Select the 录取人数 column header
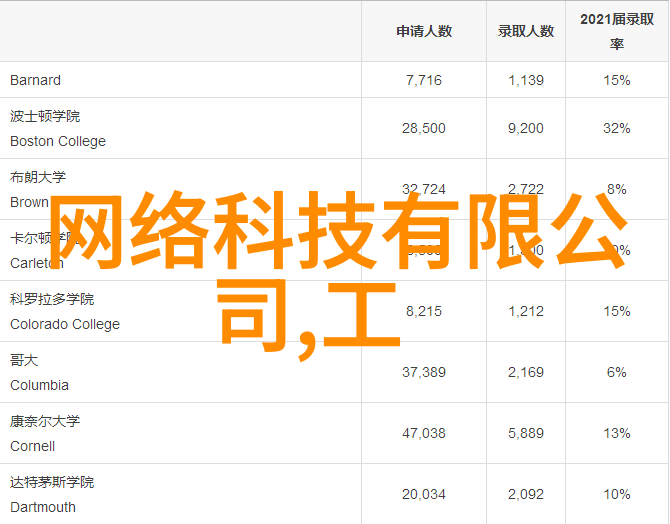670x524 pixels. coord(526,31)
